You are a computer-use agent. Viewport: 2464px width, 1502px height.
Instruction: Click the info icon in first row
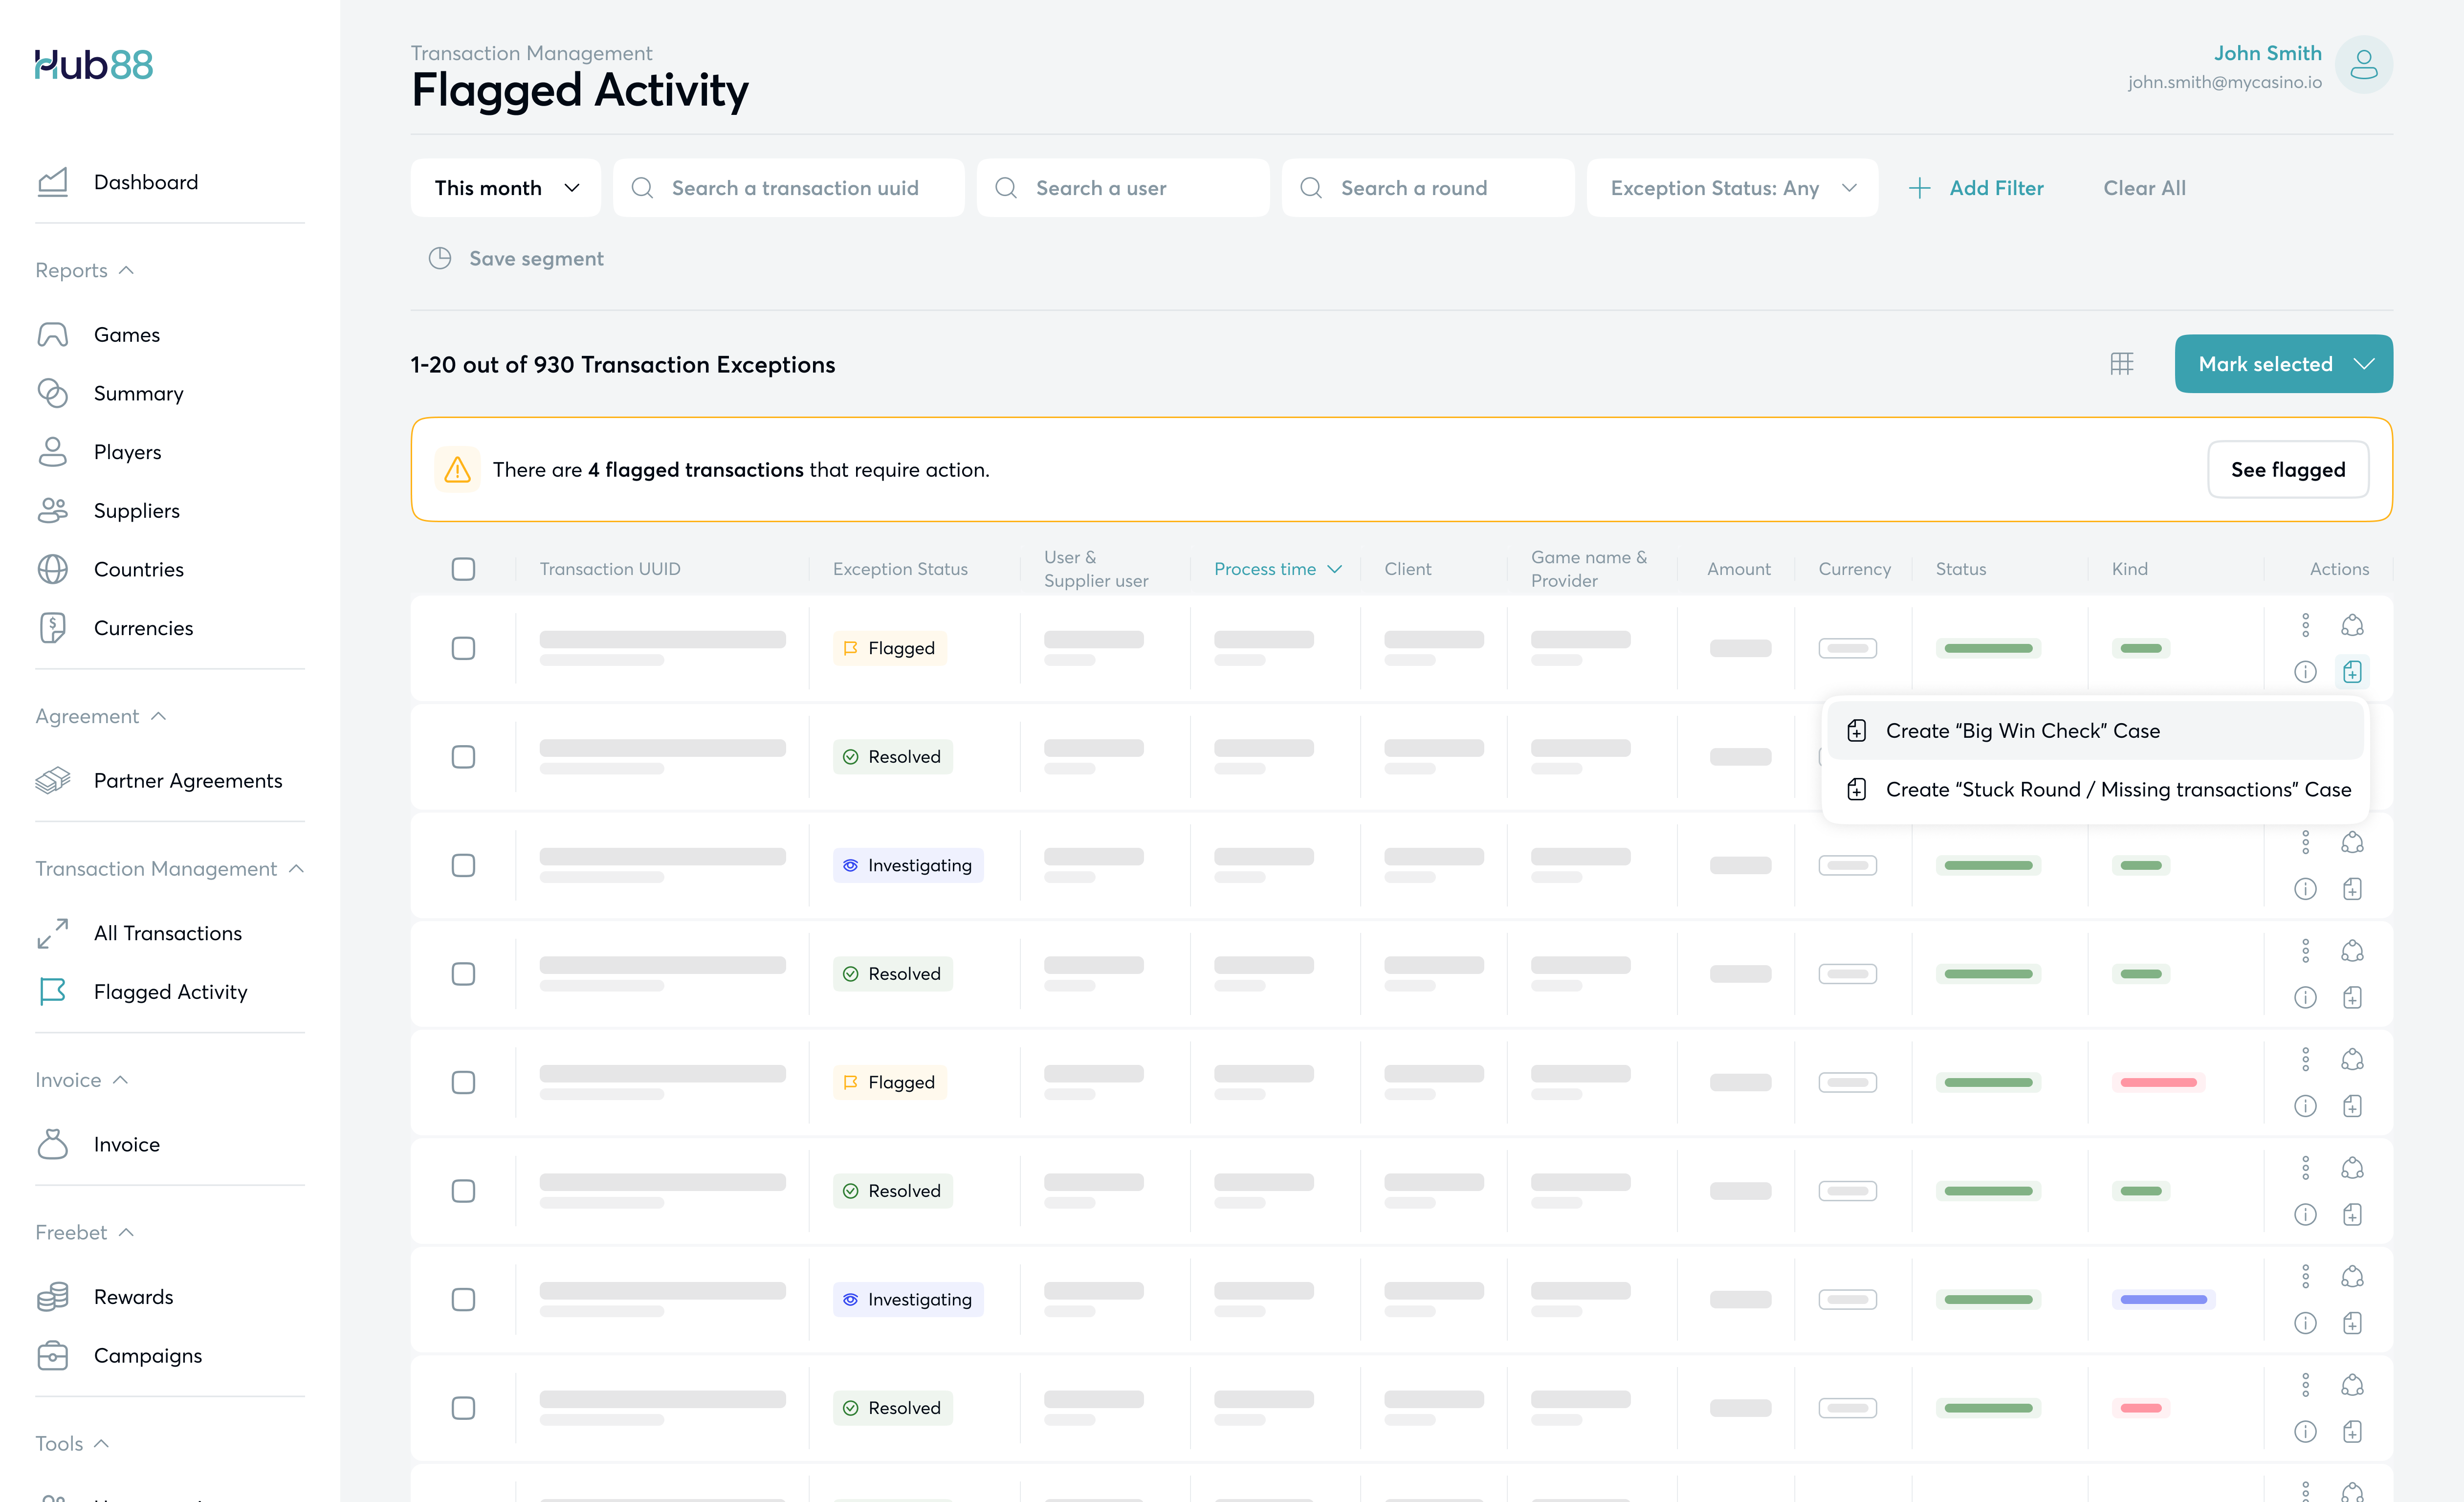tap(2305, 672)
